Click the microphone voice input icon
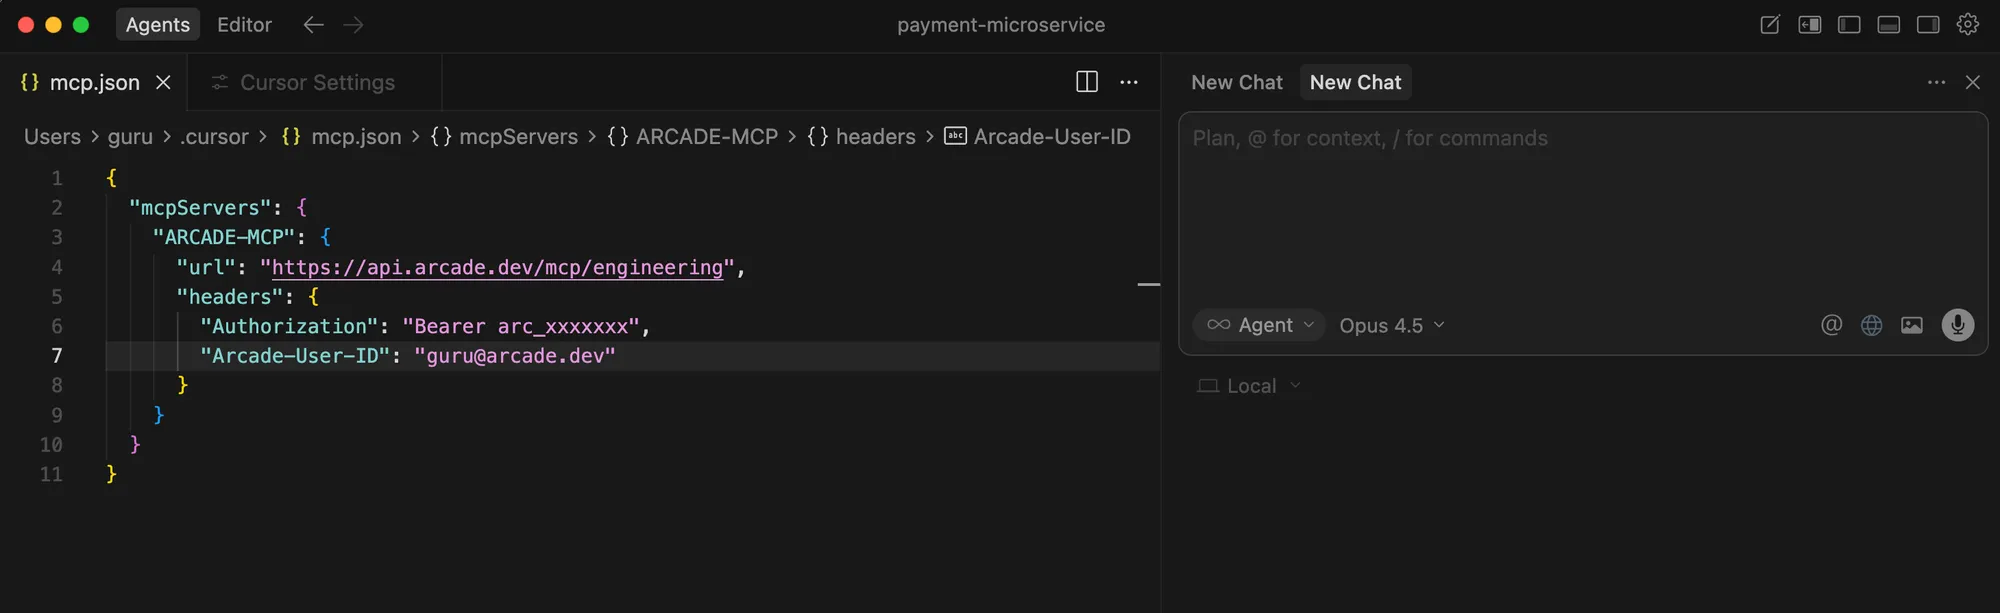2000x613 pixels. (1957, 325)
